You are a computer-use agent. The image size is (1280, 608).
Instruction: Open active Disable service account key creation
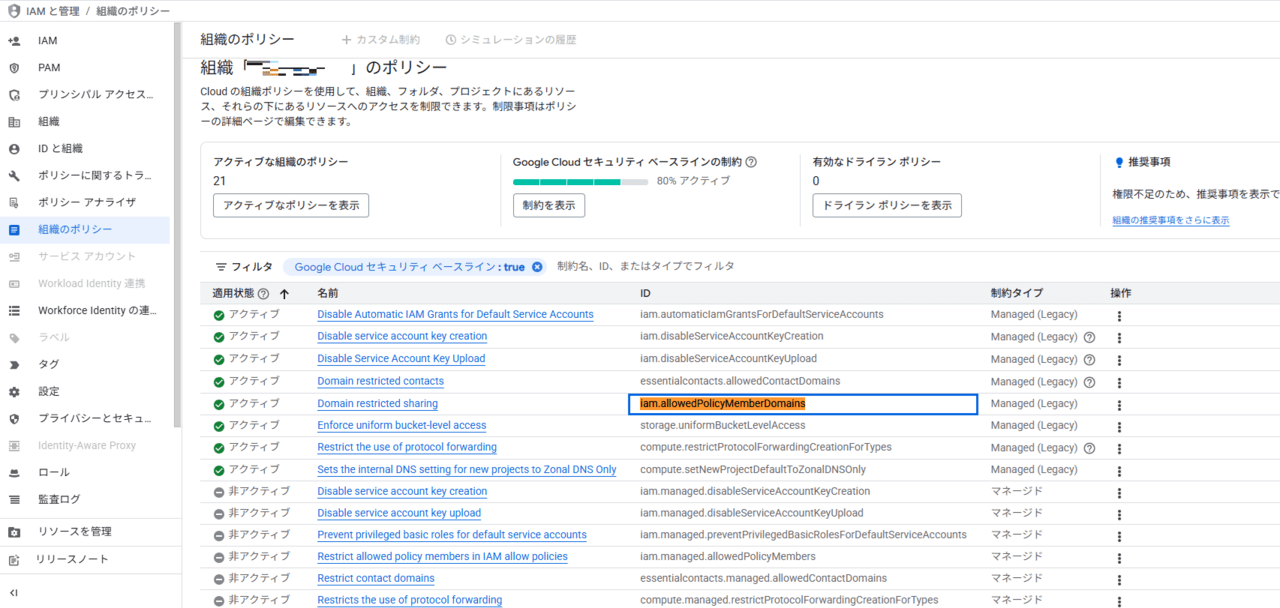402,337
